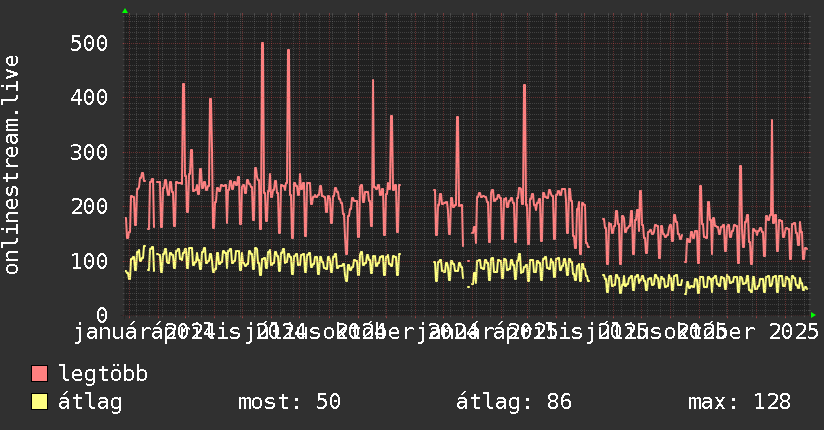Click the 200 y-axis label
This screenshot has width=824, height=430.
pyautogui.click(x=89, y=206)
